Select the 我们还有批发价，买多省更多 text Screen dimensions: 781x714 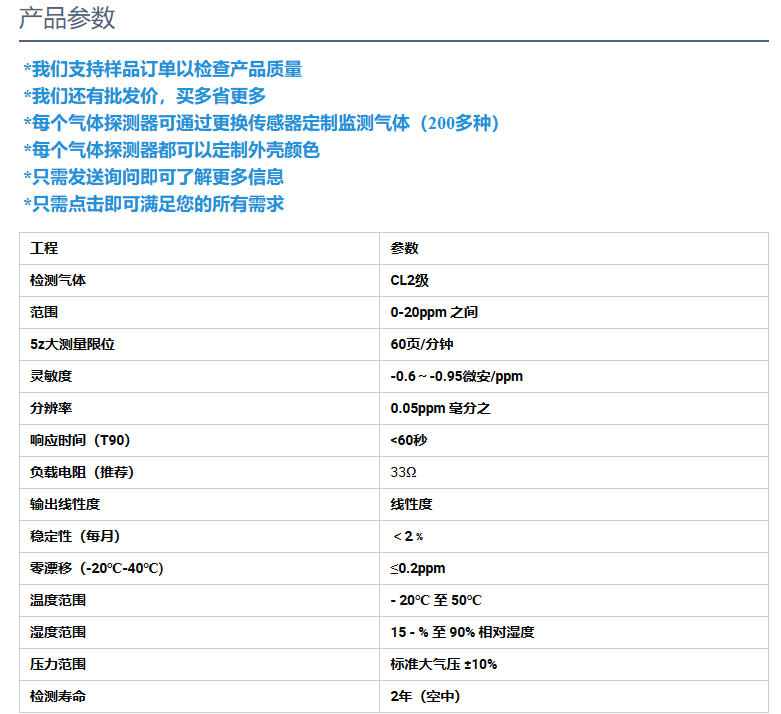click(145, 96)
